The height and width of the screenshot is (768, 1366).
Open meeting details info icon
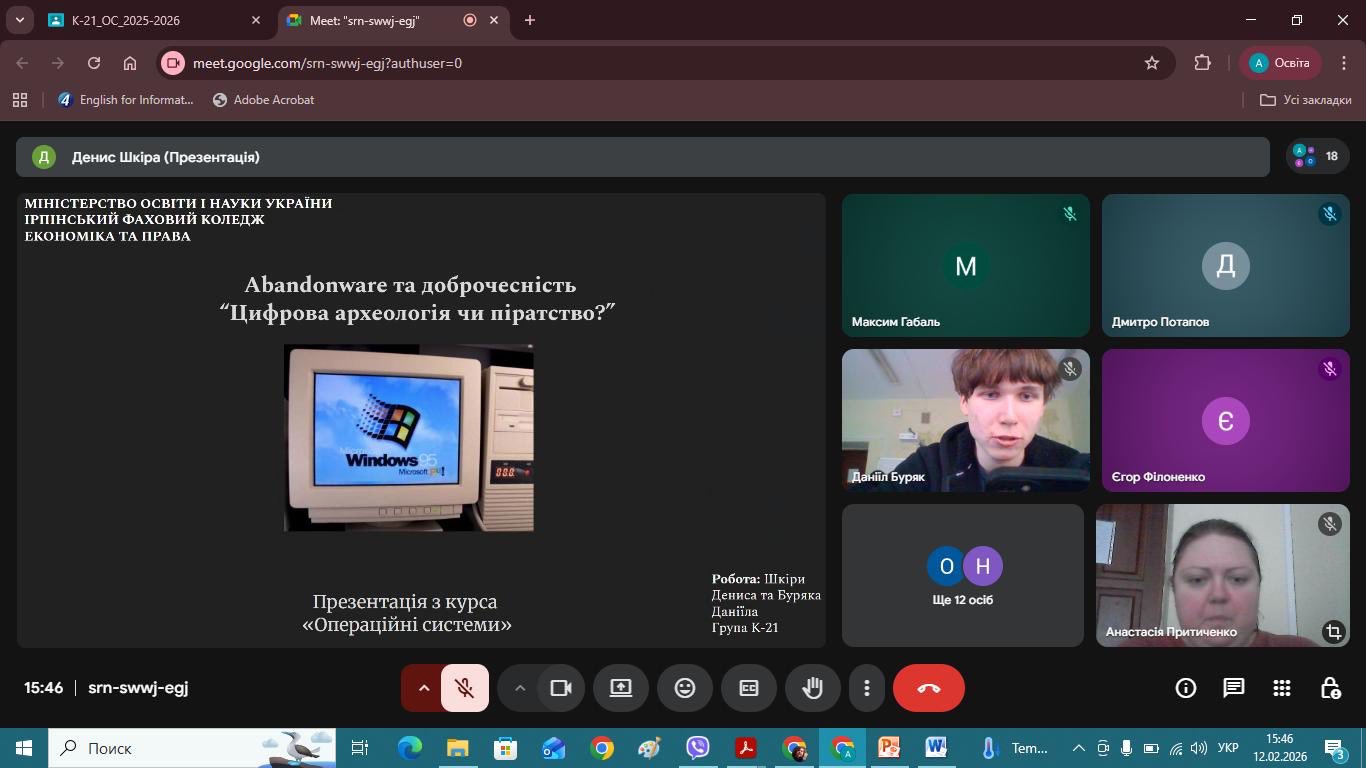1186,688
